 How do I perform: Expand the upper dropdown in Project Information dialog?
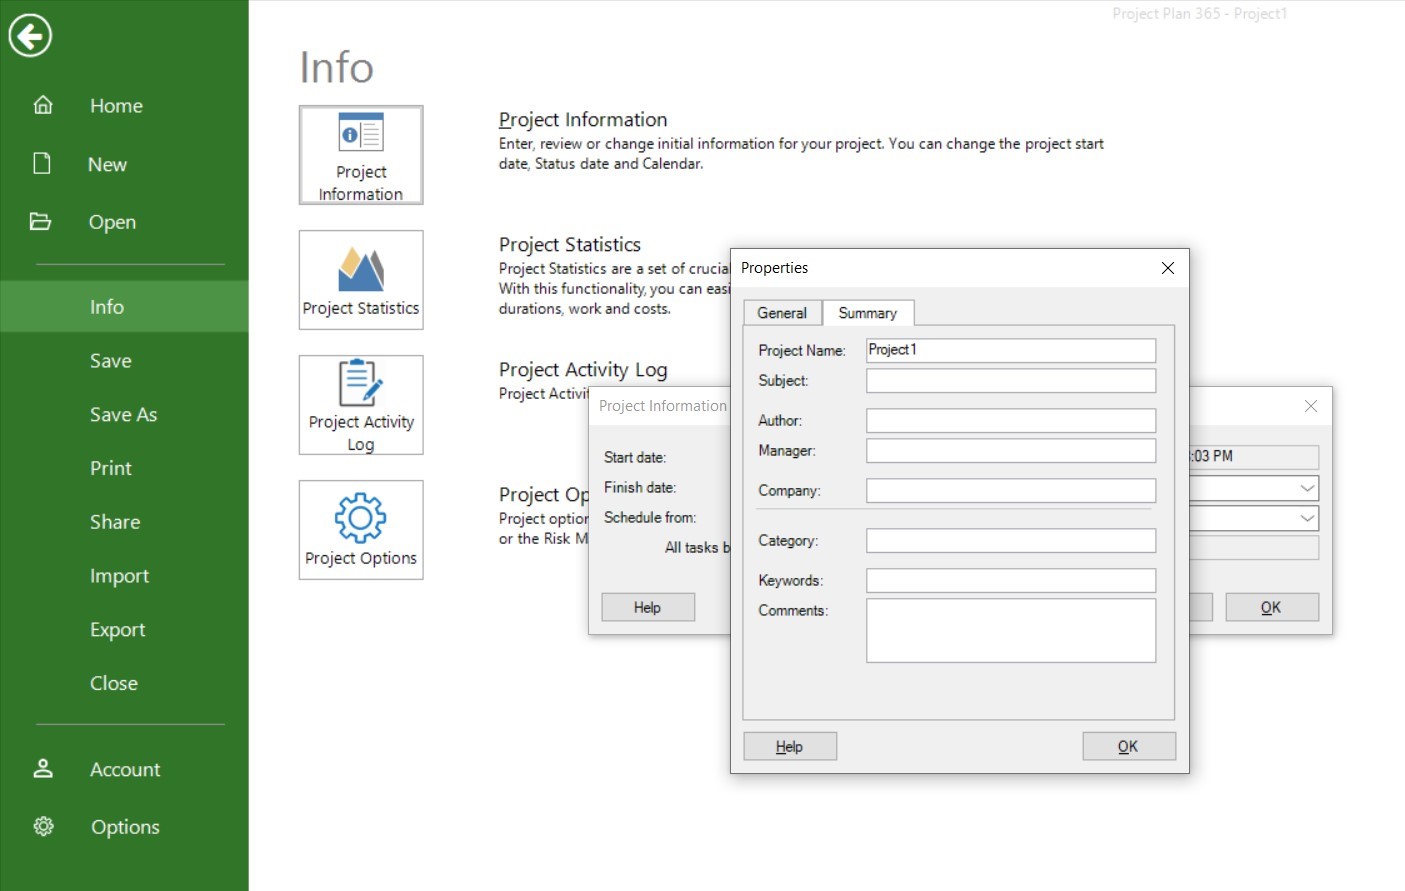point(1307,488)
